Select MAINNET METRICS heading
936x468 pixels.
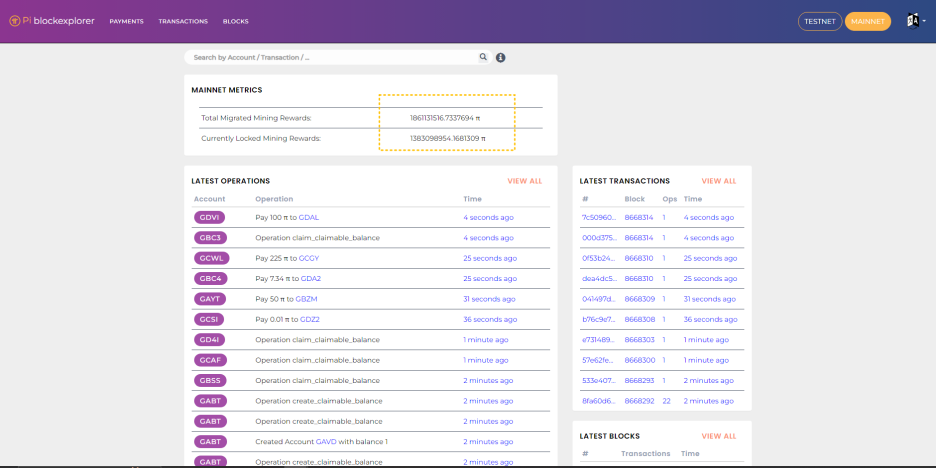(x=227, y=90)
